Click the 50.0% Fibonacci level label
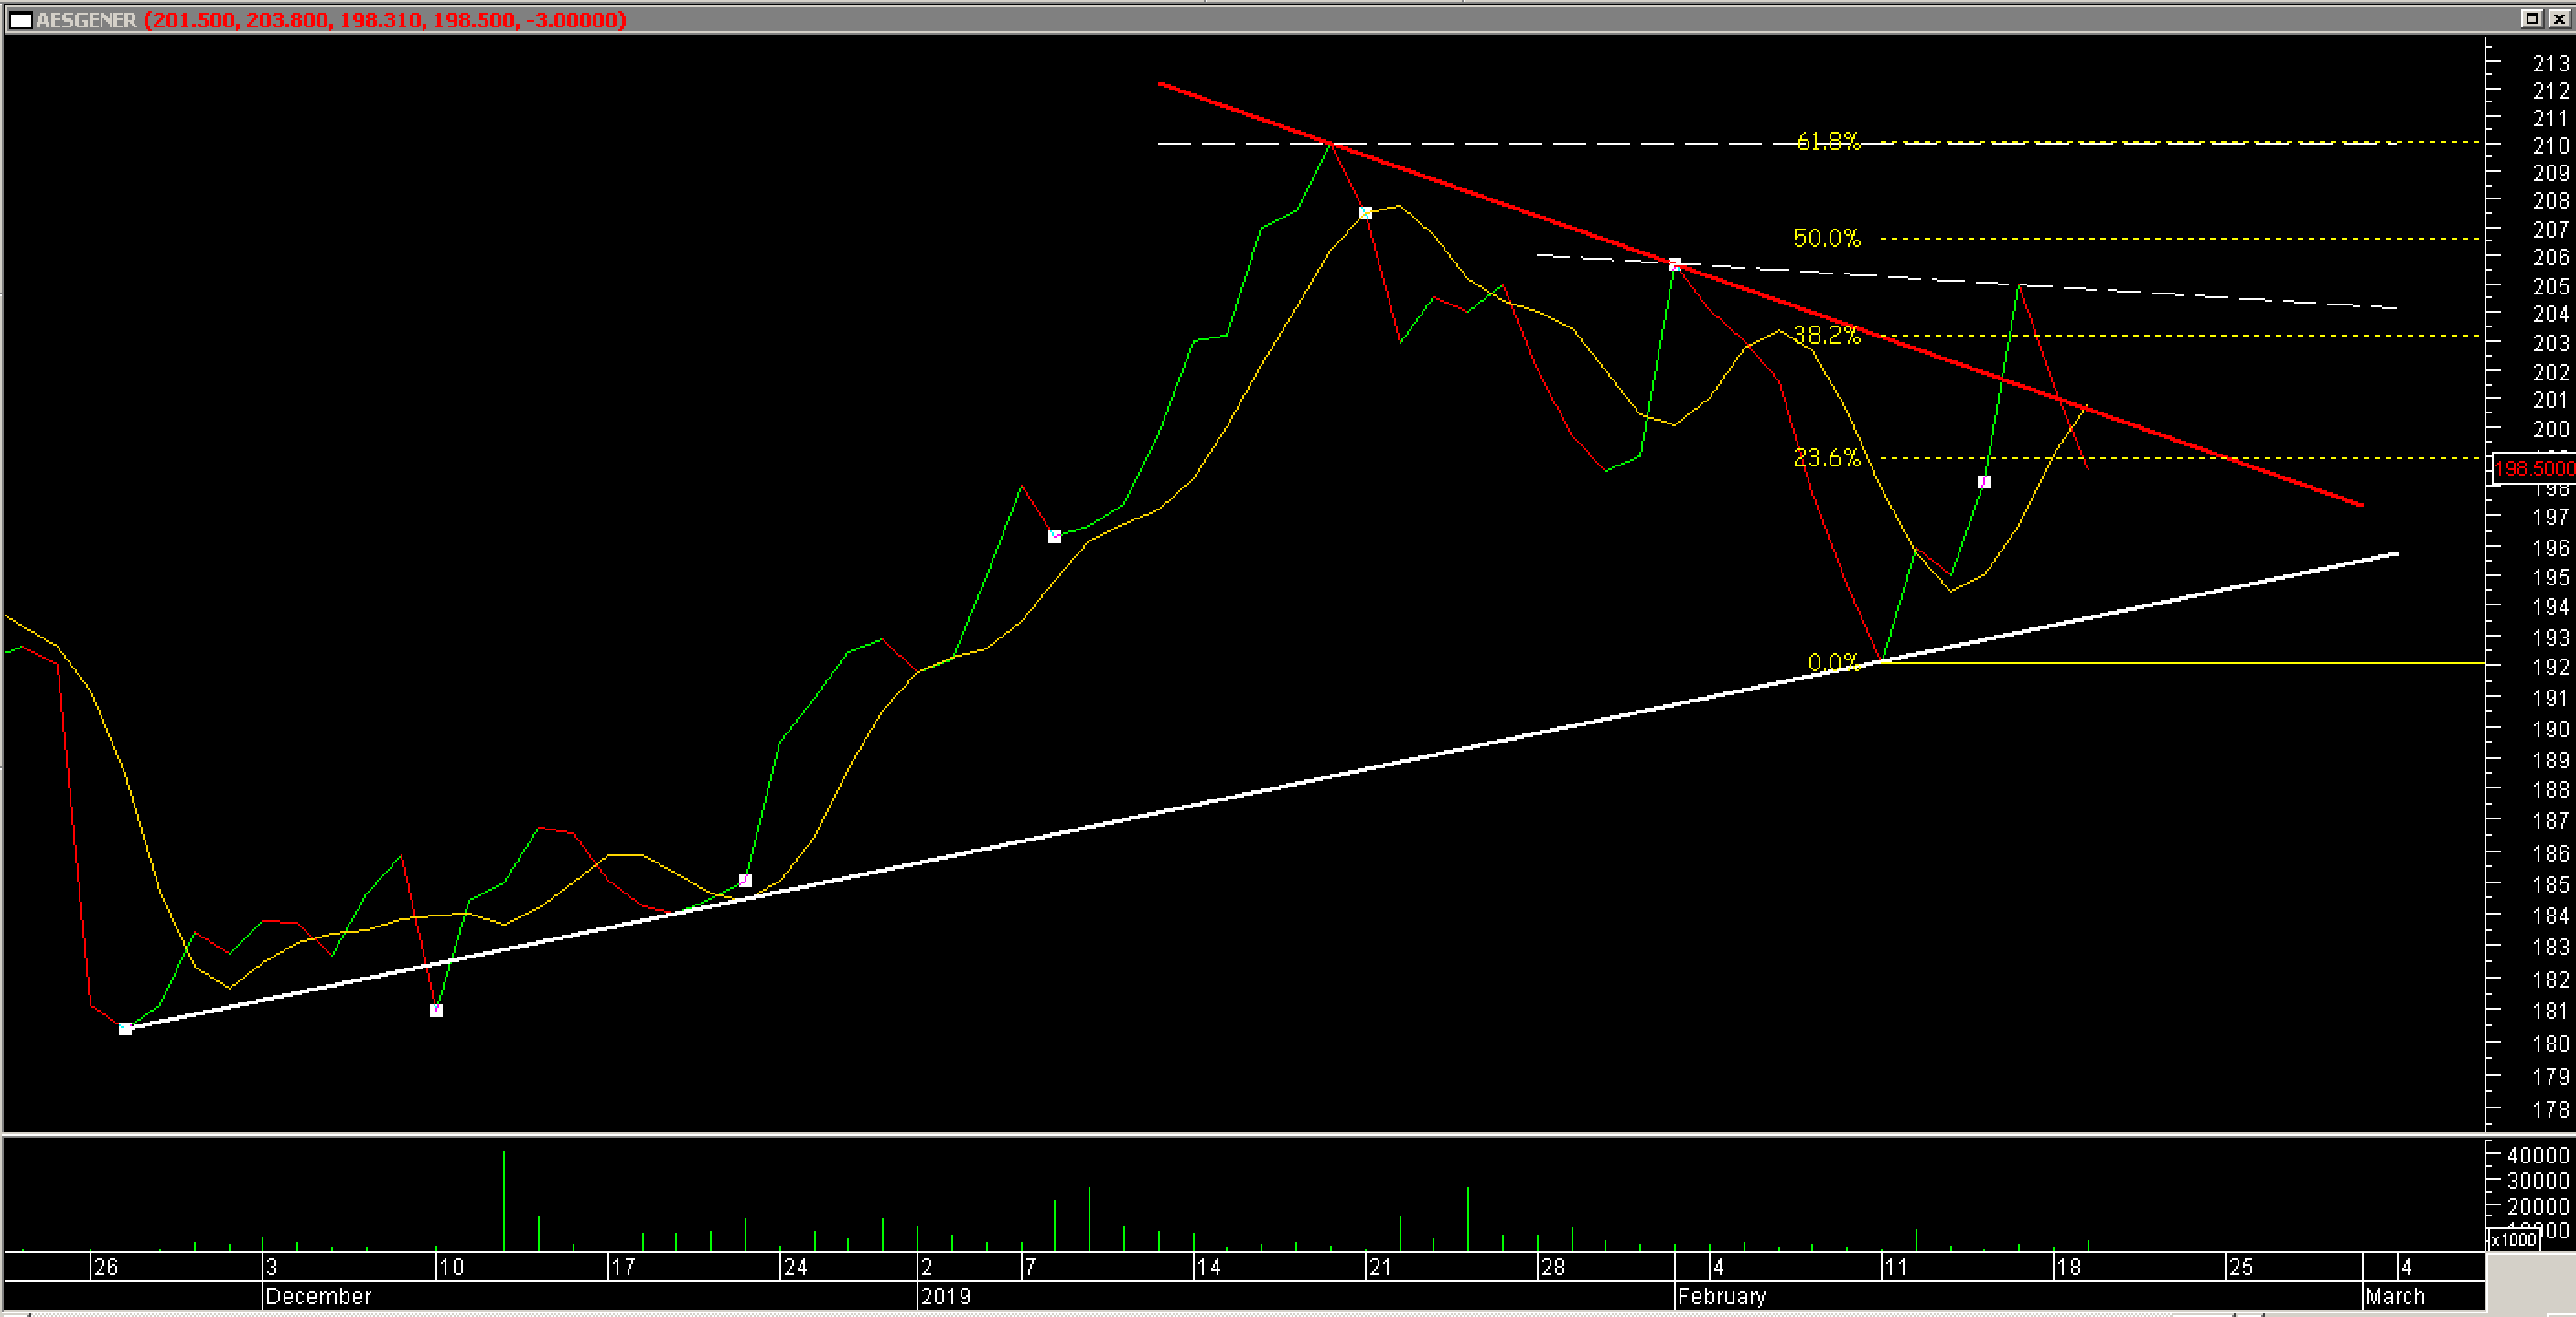This screenshot has height=1317, width=2576. click(x=1826, y=238)
